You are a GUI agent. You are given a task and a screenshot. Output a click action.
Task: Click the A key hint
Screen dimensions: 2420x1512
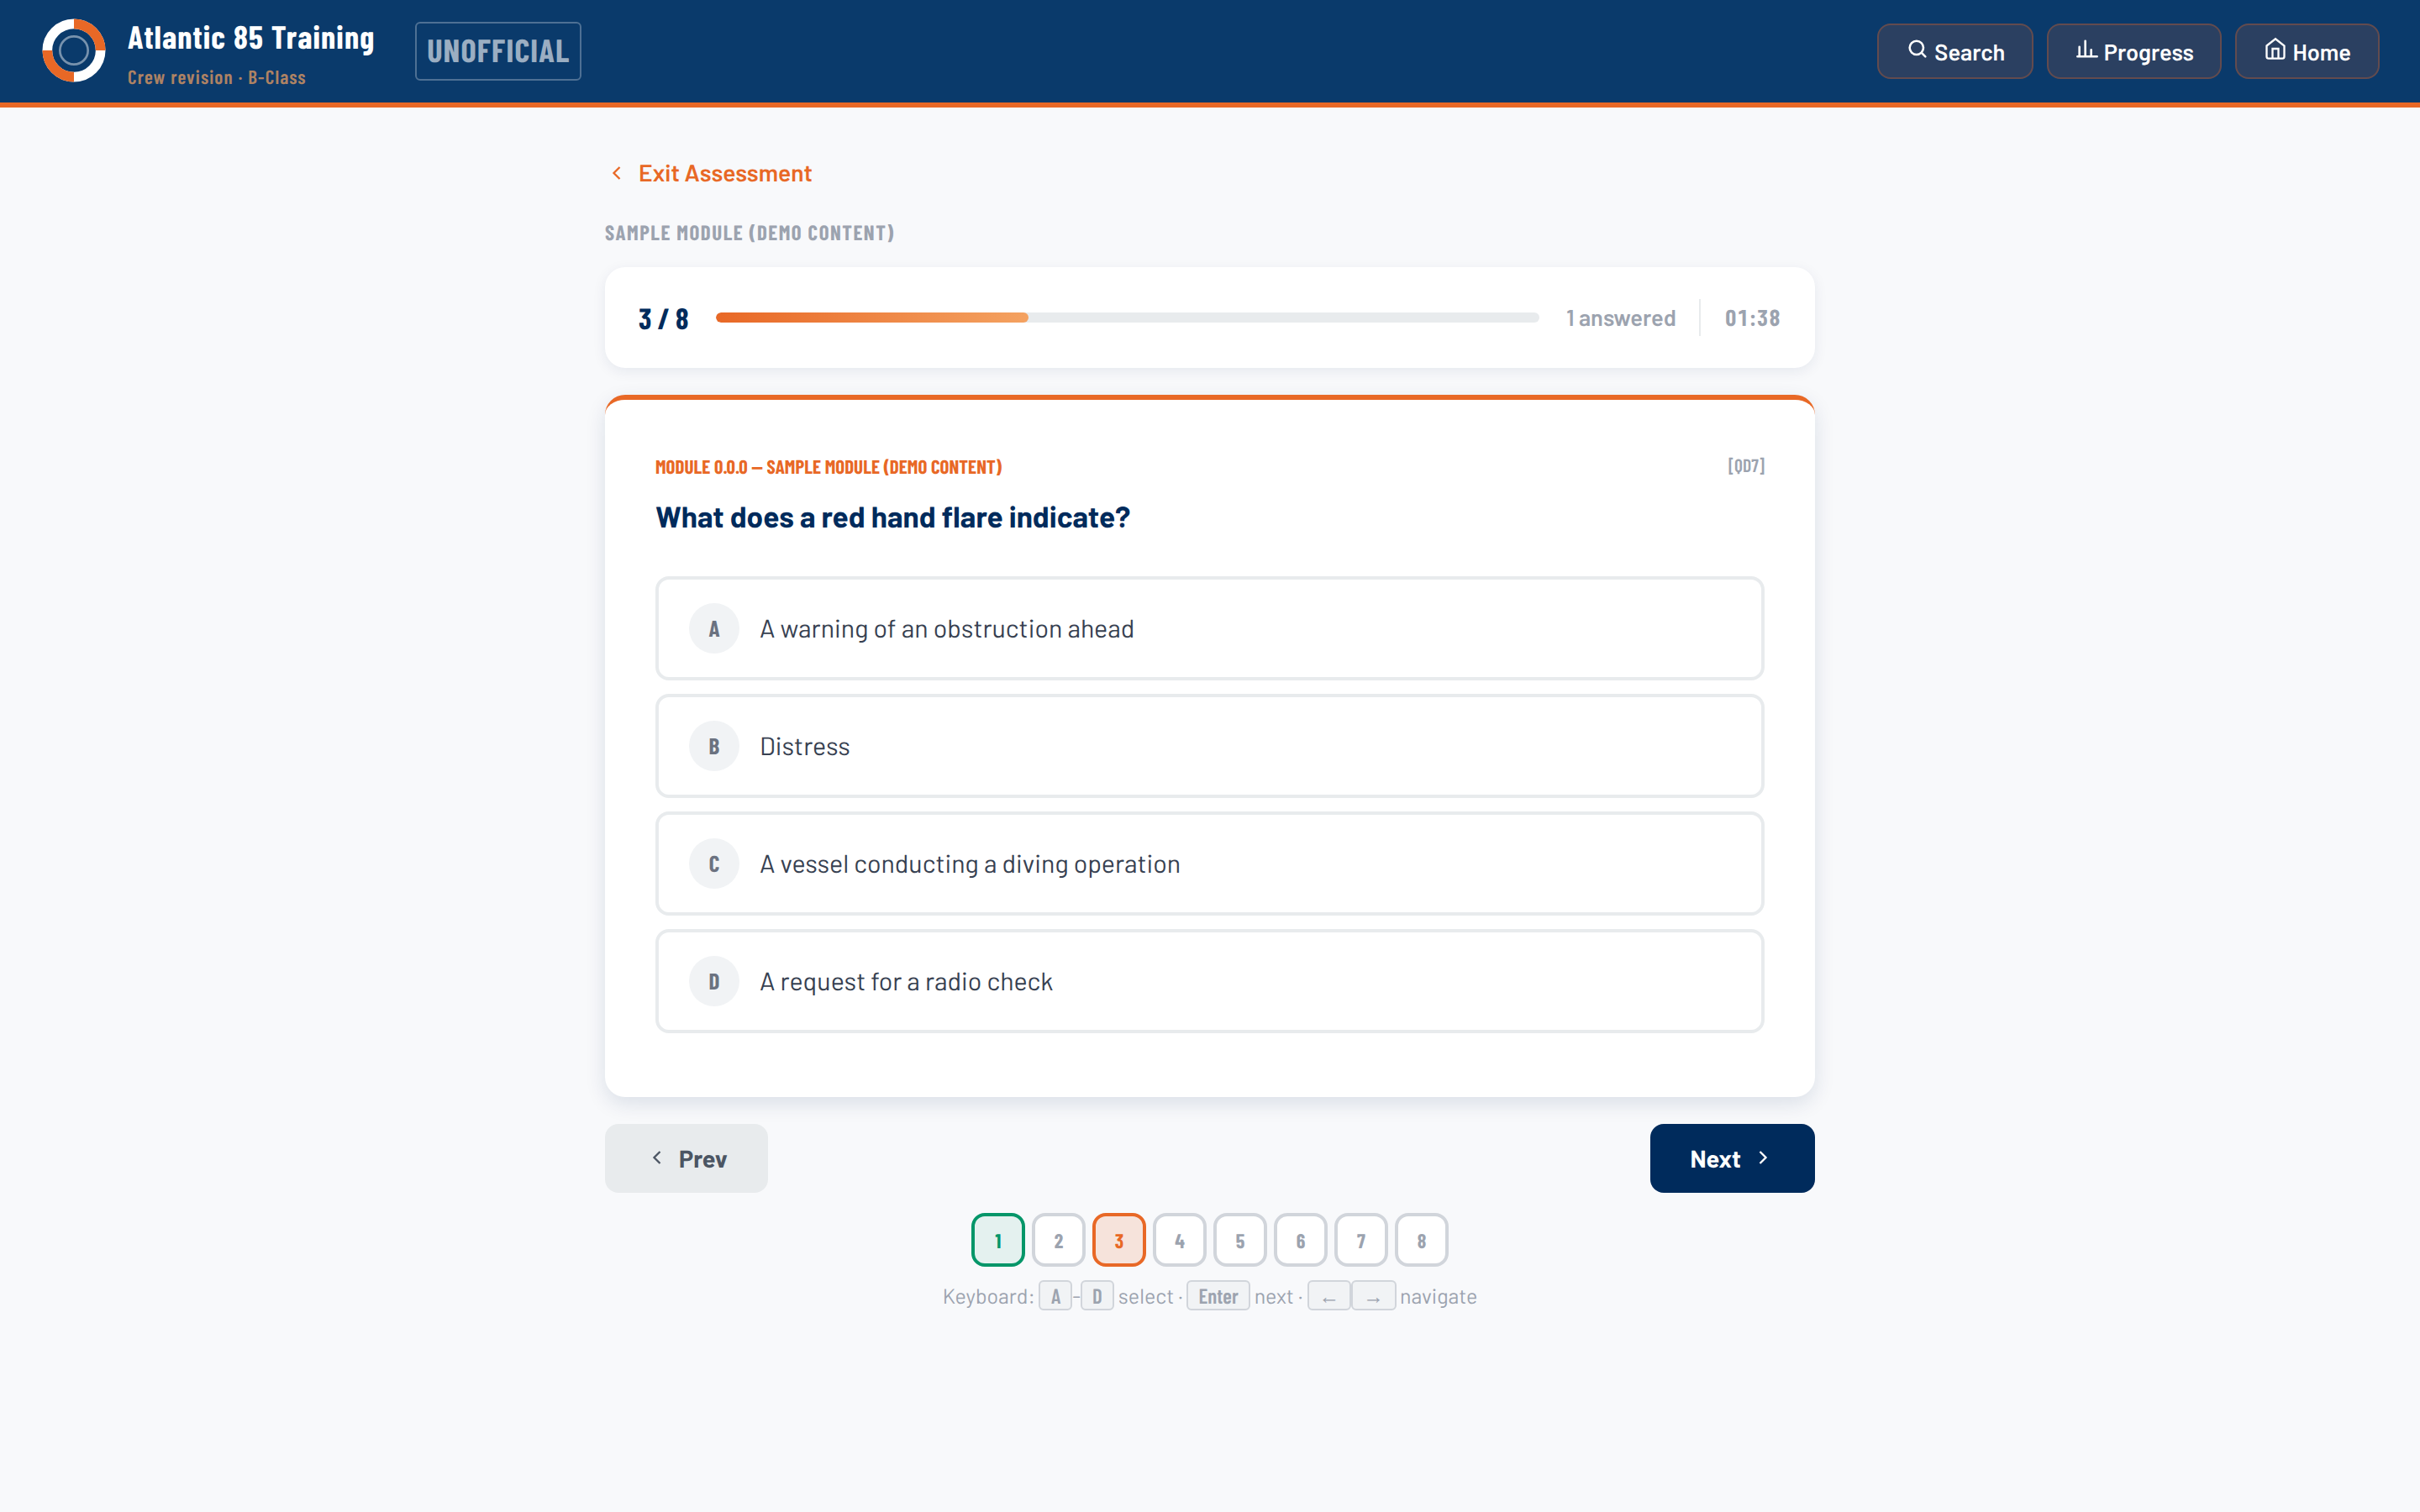pyautogui.click(x=1055, y=1296)
